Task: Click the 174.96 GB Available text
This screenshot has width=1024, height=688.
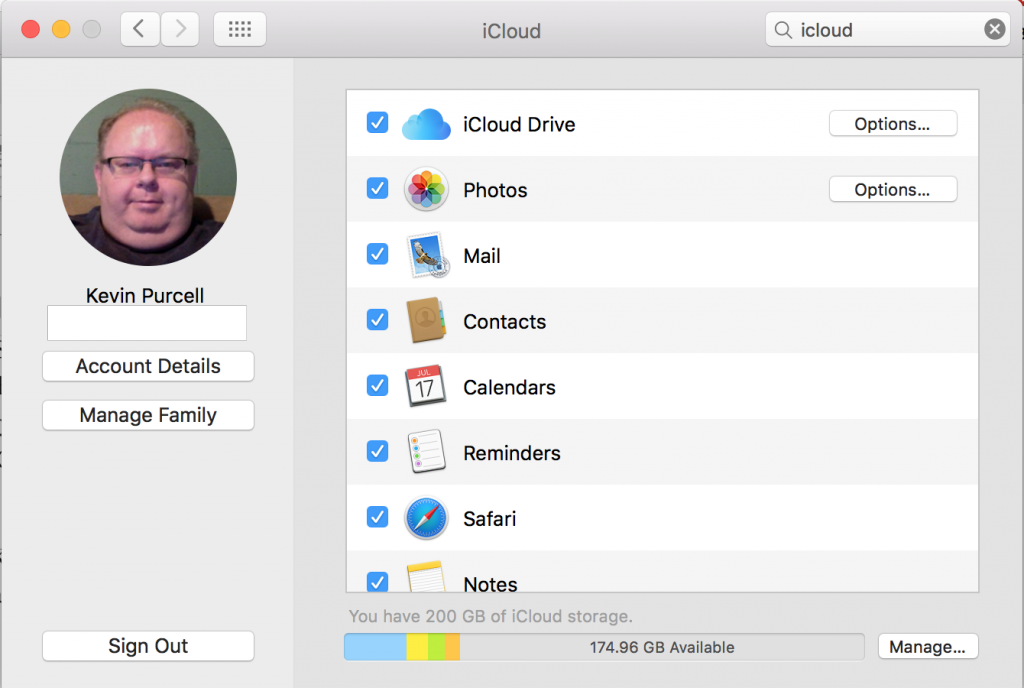Action: [662, 648]
